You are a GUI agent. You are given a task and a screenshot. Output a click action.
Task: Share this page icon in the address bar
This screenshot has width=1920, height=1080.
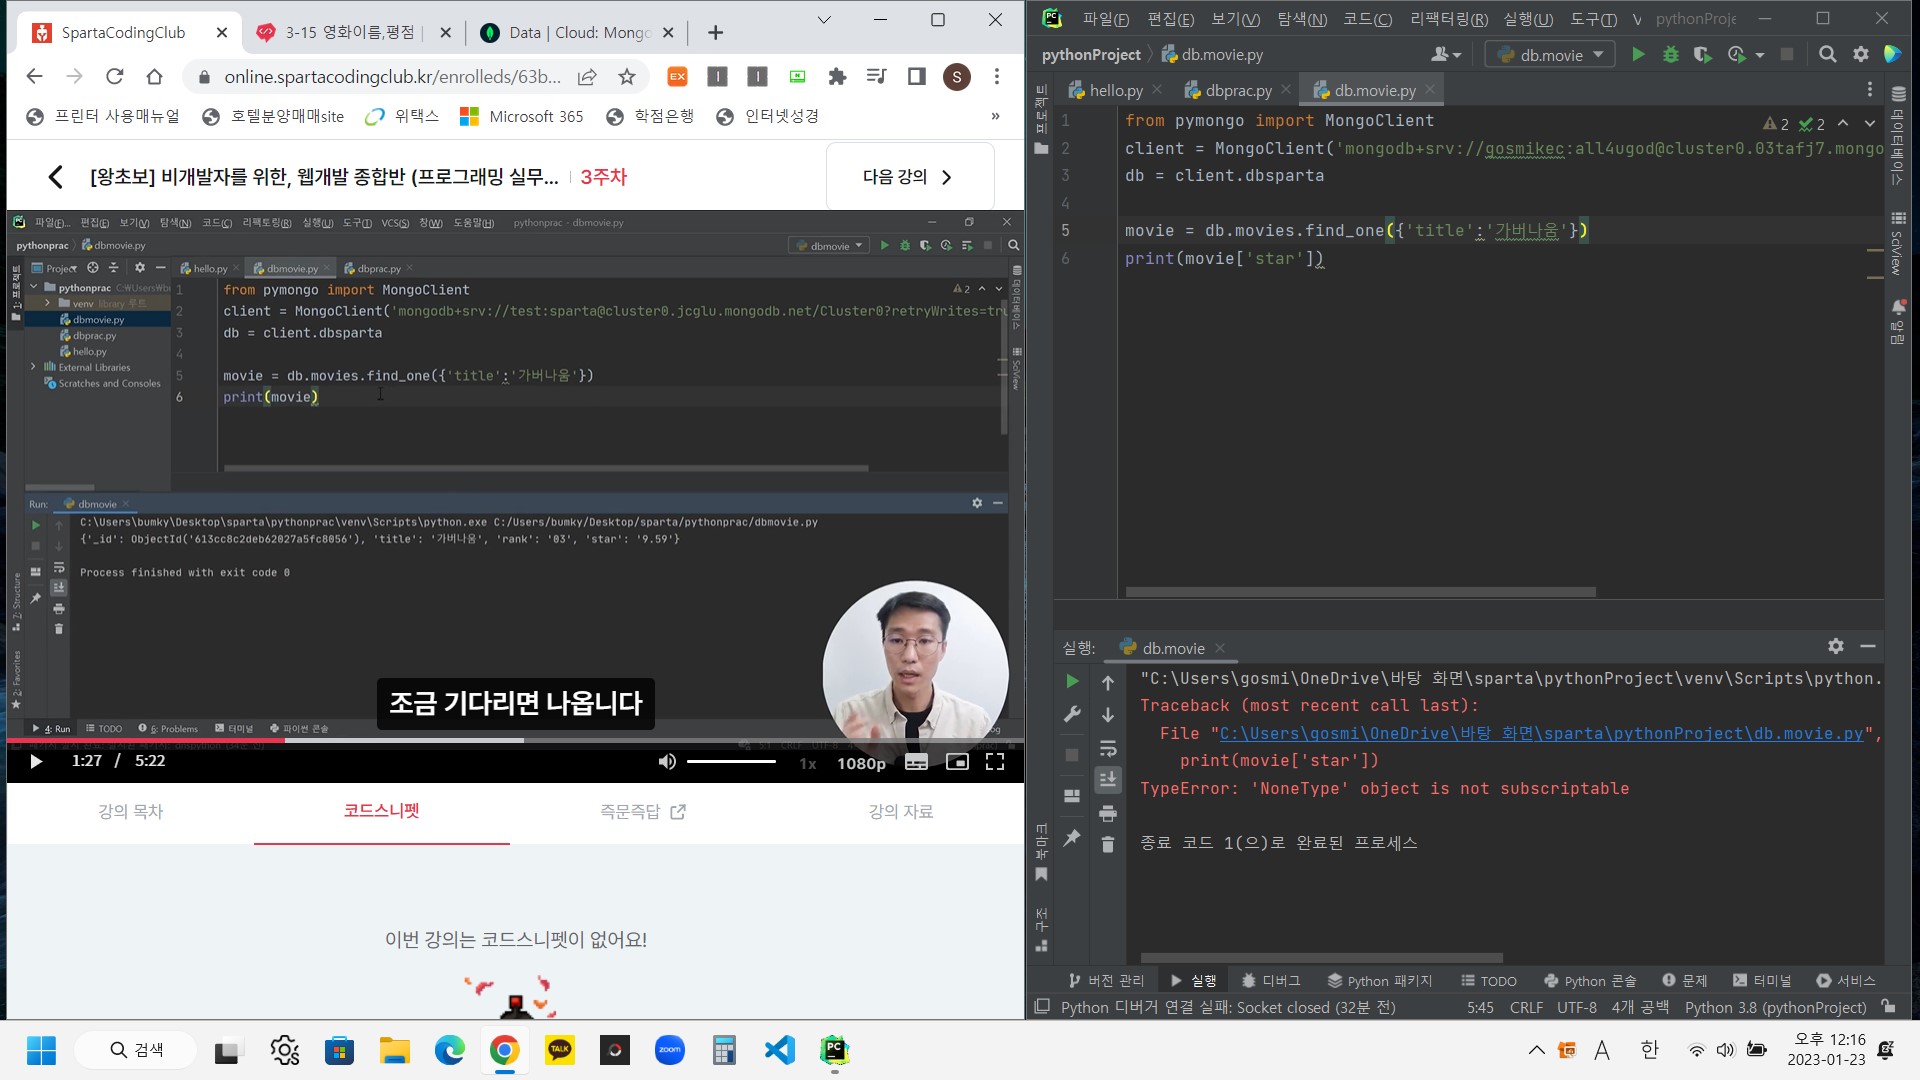(587, 76)
